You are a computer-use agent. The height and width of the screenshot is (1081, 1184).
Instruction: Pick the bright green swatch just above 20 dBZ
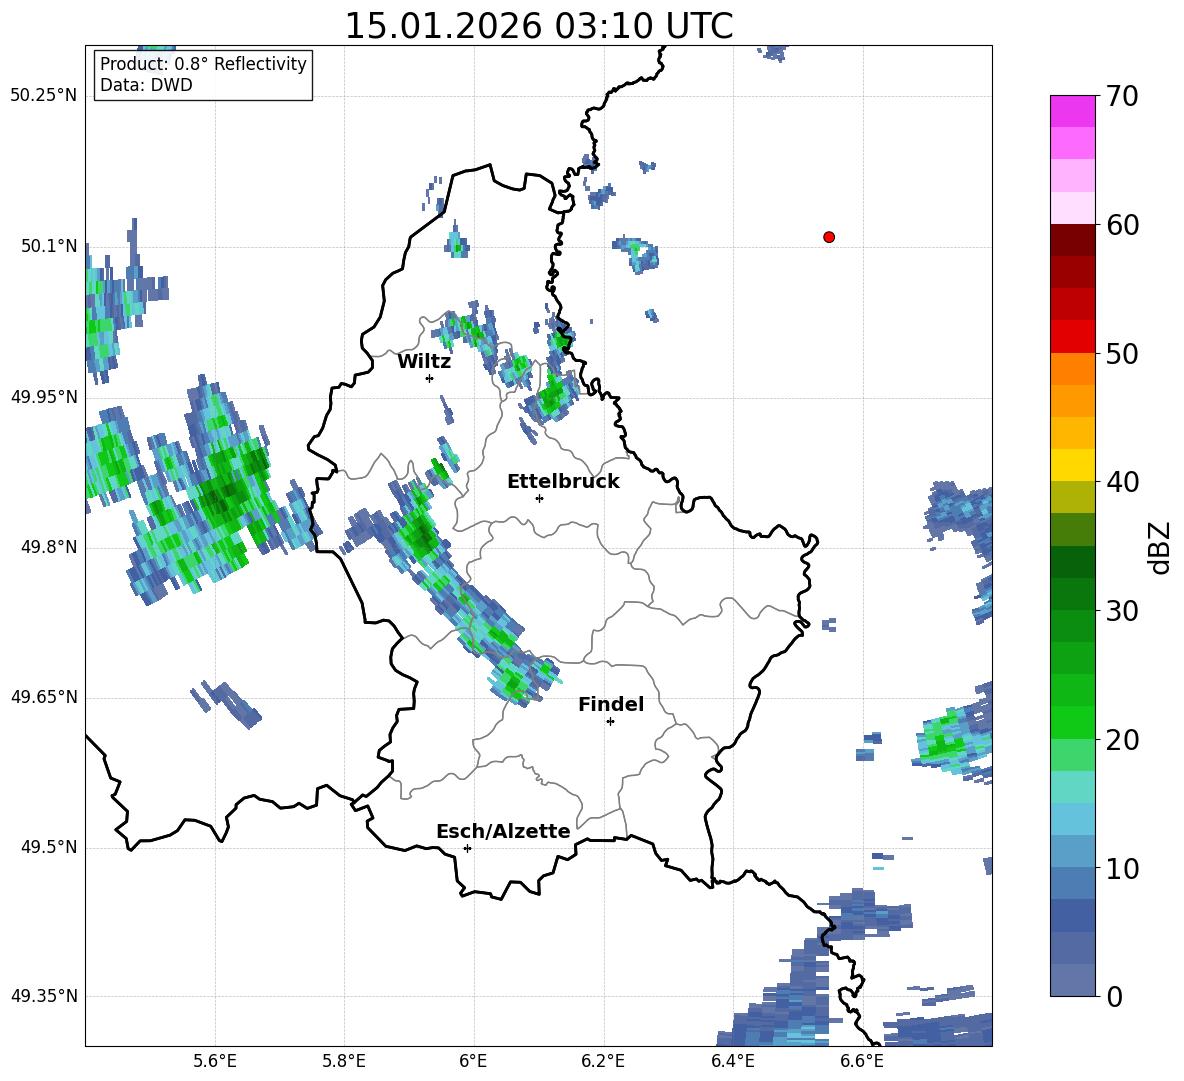pyautogui.click(x=1072, y=722)
